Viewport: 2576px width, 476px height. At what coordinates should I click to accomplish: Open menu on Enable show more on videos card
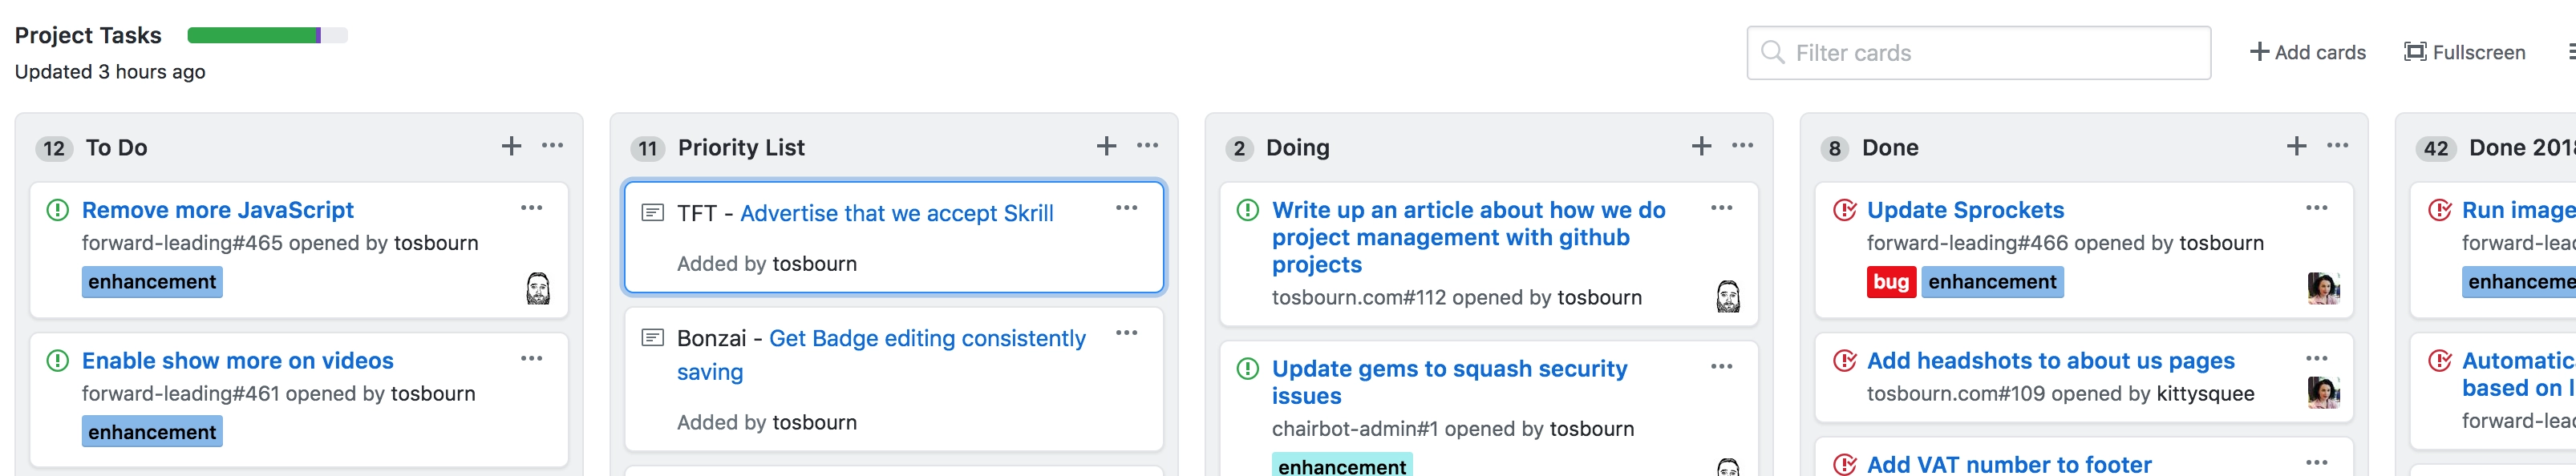(x=531, y=358)
